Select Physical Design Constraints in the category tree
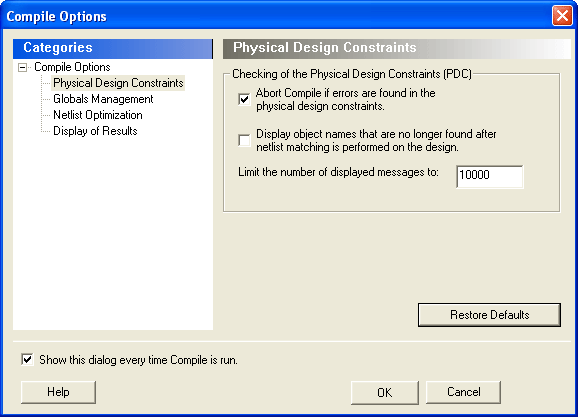Image resolution: width=578 pixels, height=417 pixels. click(118, 83)
